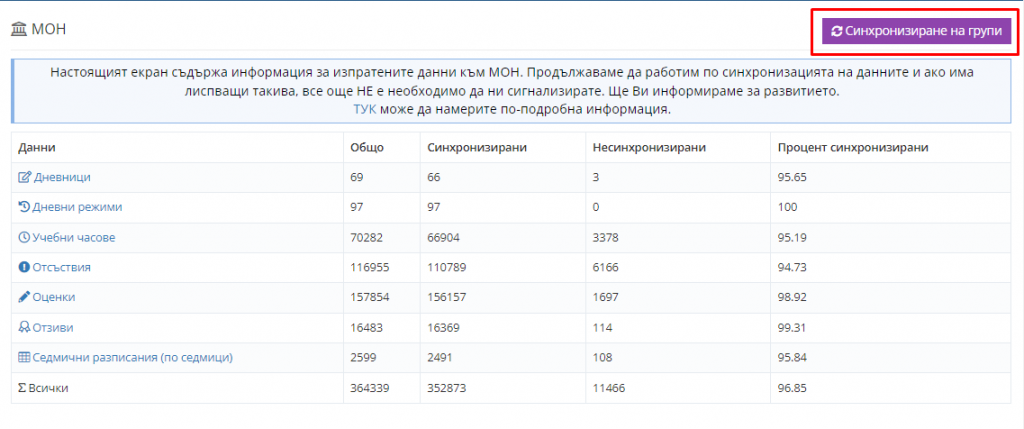Follow the Седмични разписания (по седмици) link

(x=132, y=357)
